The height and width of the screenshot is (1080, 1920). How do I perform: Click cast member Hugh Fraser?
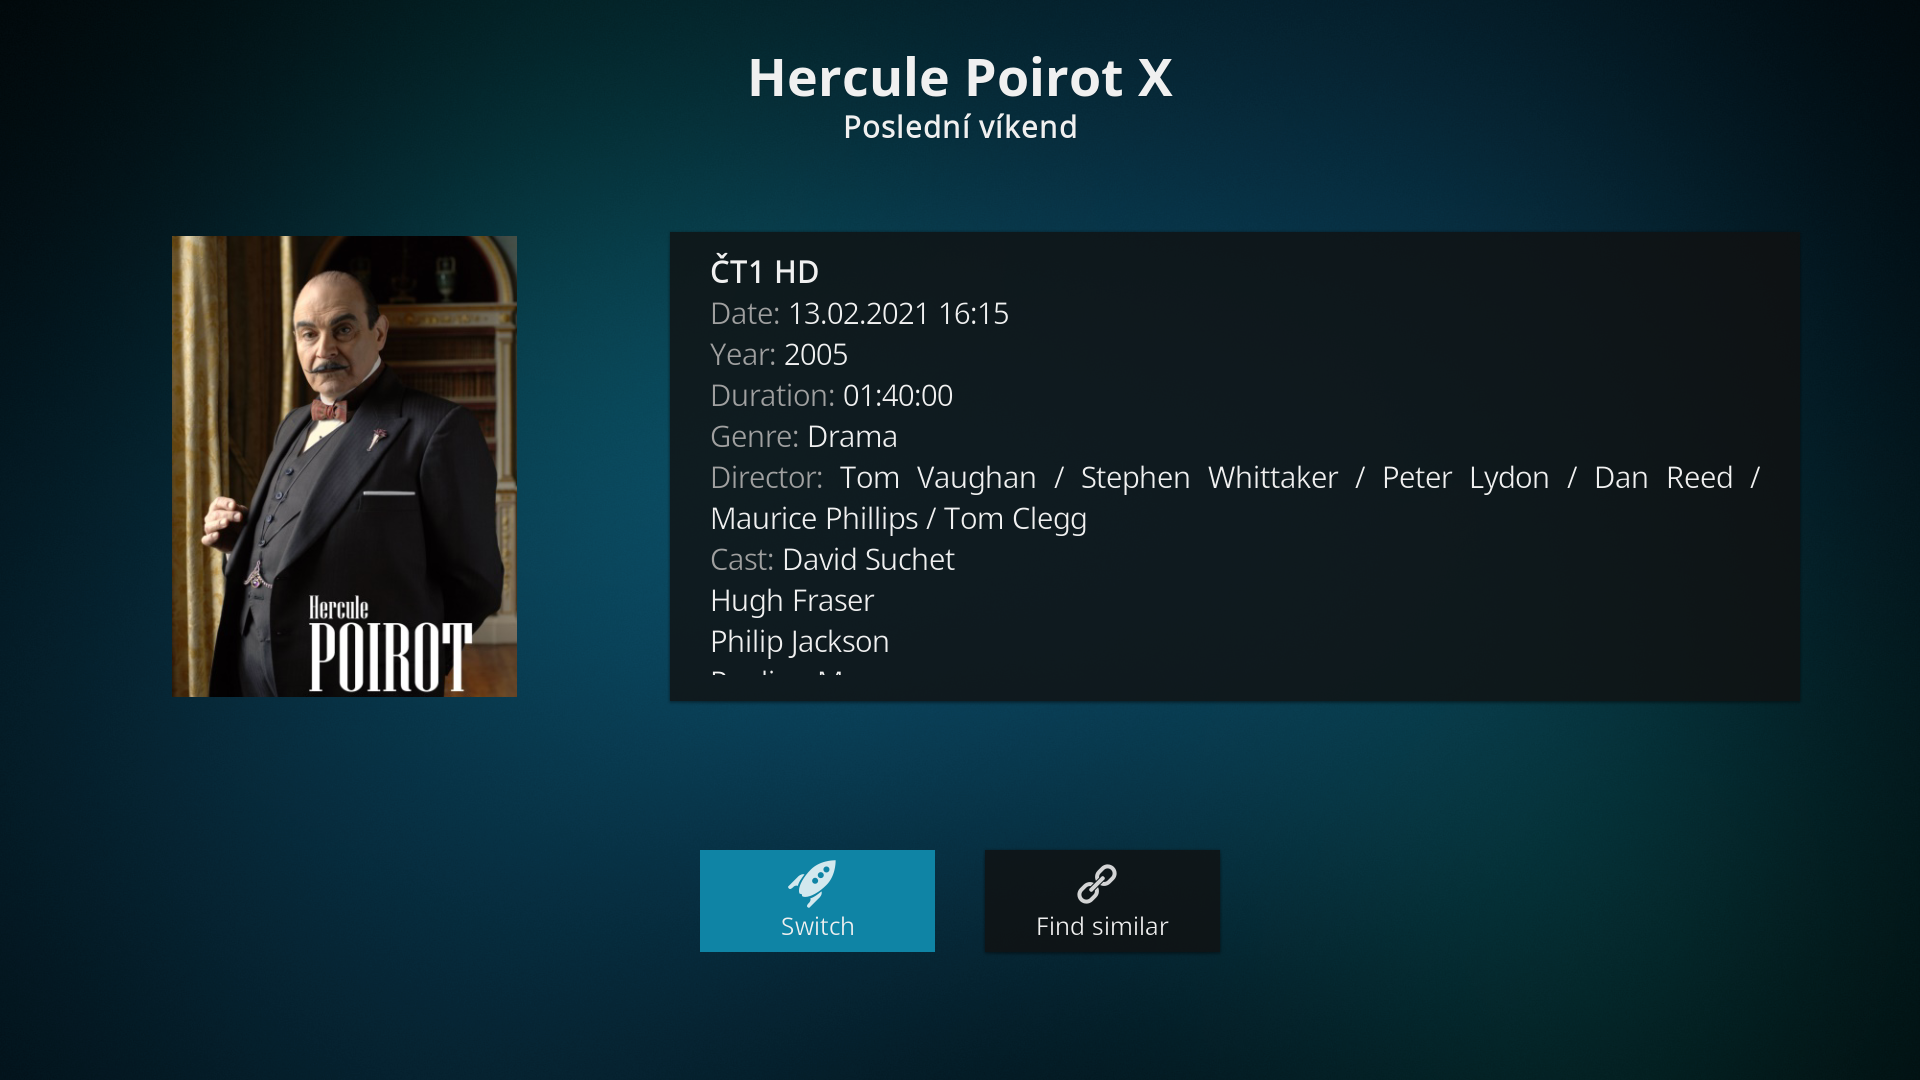click(x=792, y=600)
